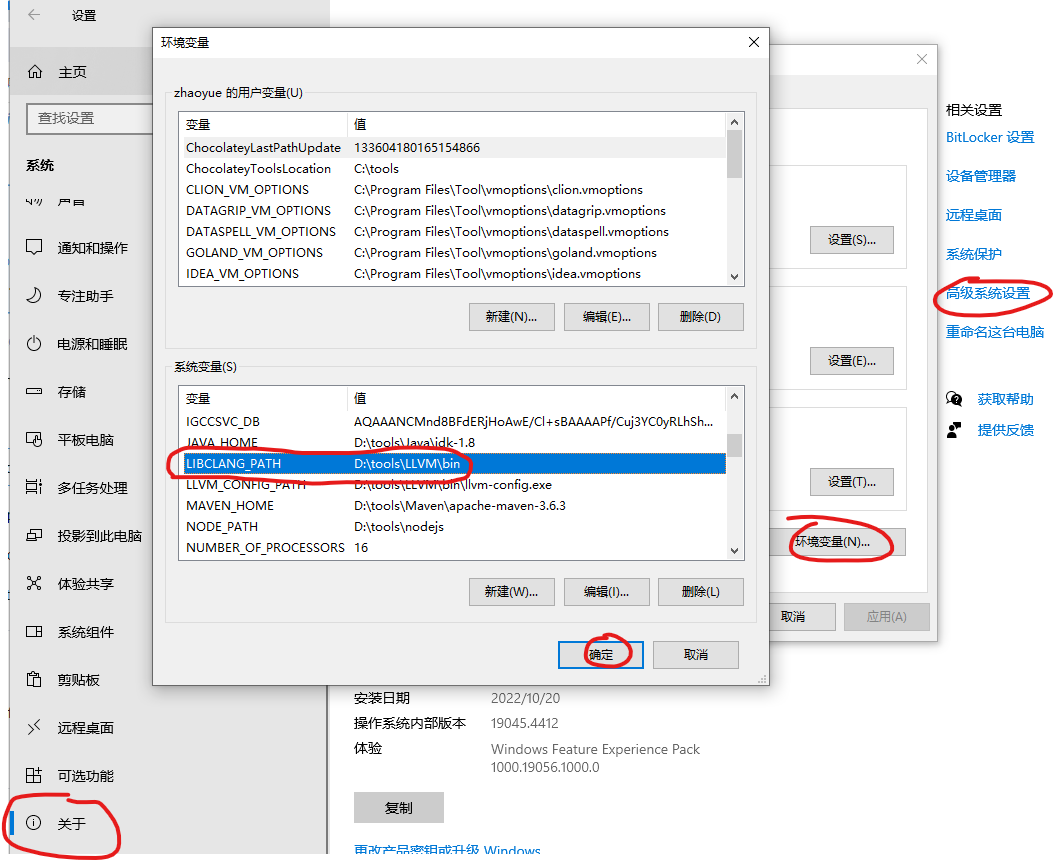Viewport: 1060px width, 861px height.
Task: Open the BitLocker 设置 link
Action: click(x=990, y=137)
